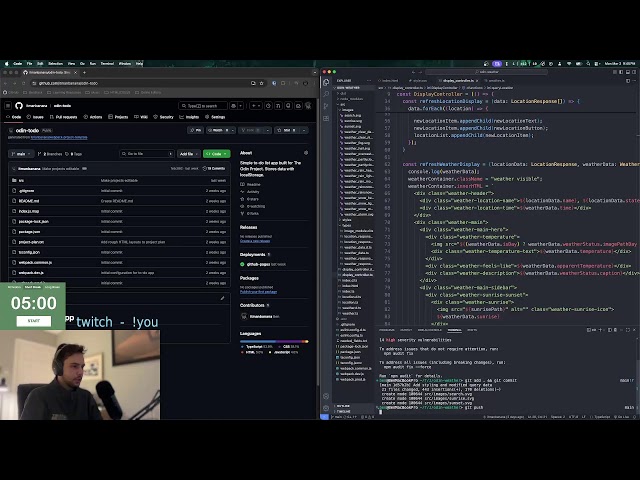Open Actions tab on GitHub repo
The height and width of the screenshot is (480, 640).
point(93,117)
